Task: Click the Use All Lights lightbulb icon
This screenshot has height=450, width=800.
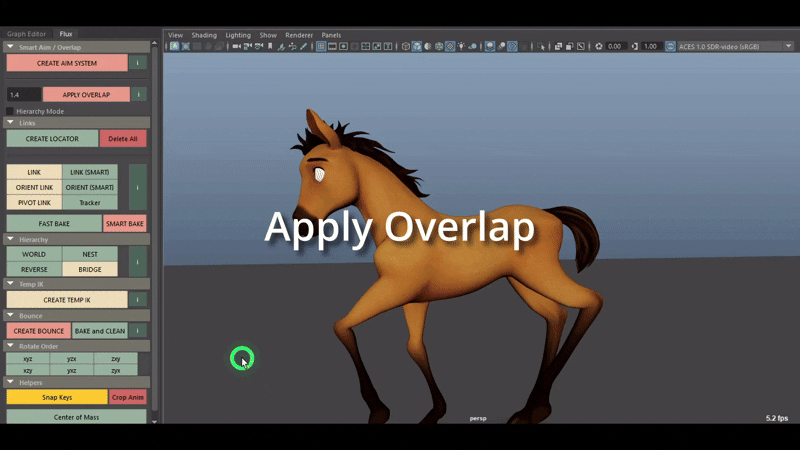Action: [461, 46]
